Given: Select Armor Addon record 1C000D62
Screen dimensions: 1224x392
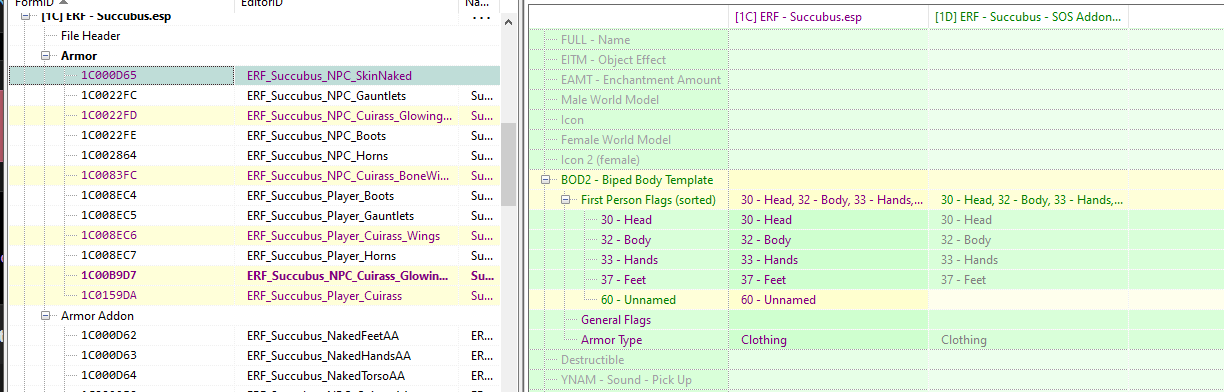Looking at the screenshot, I should [109, 336].
